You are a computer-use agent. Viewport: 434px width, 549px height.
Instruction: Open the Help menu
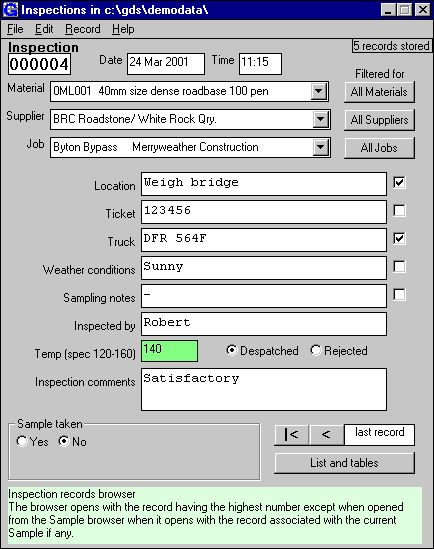tap(123, 29)
